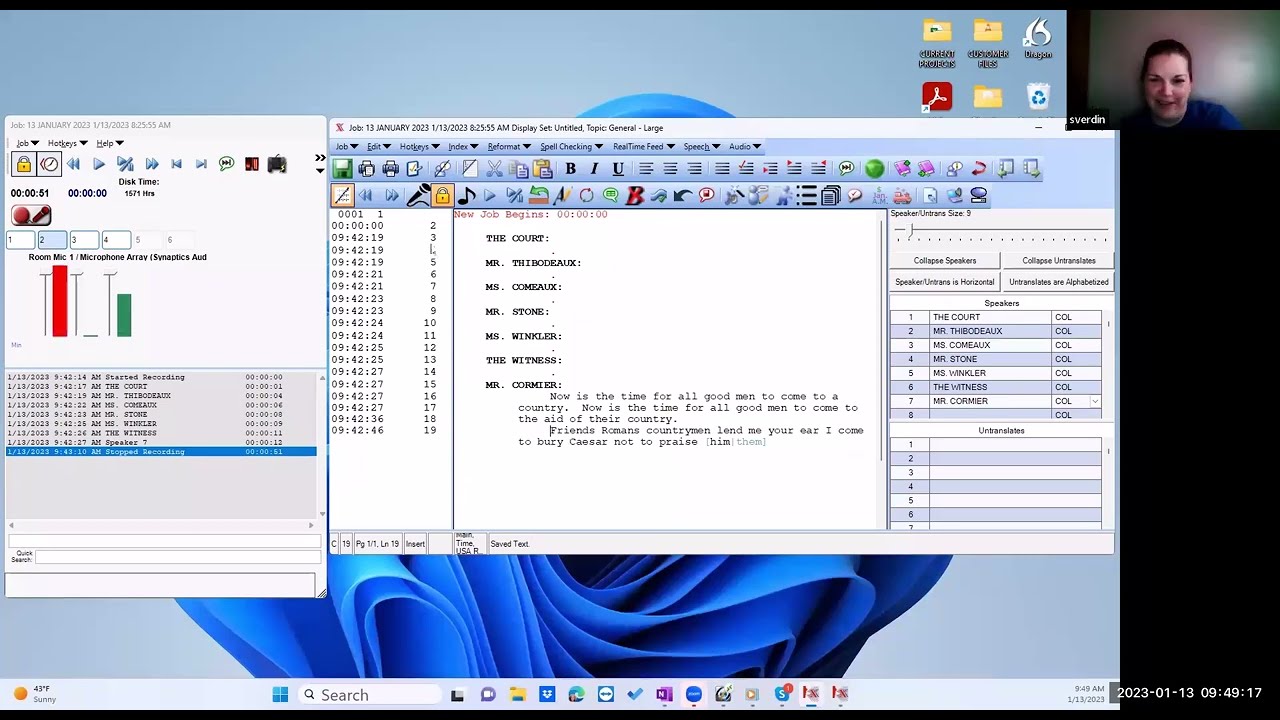Select the Stopped Recording log entry
This screenshot has width=1280, height=720.
(x=161, y=452)
